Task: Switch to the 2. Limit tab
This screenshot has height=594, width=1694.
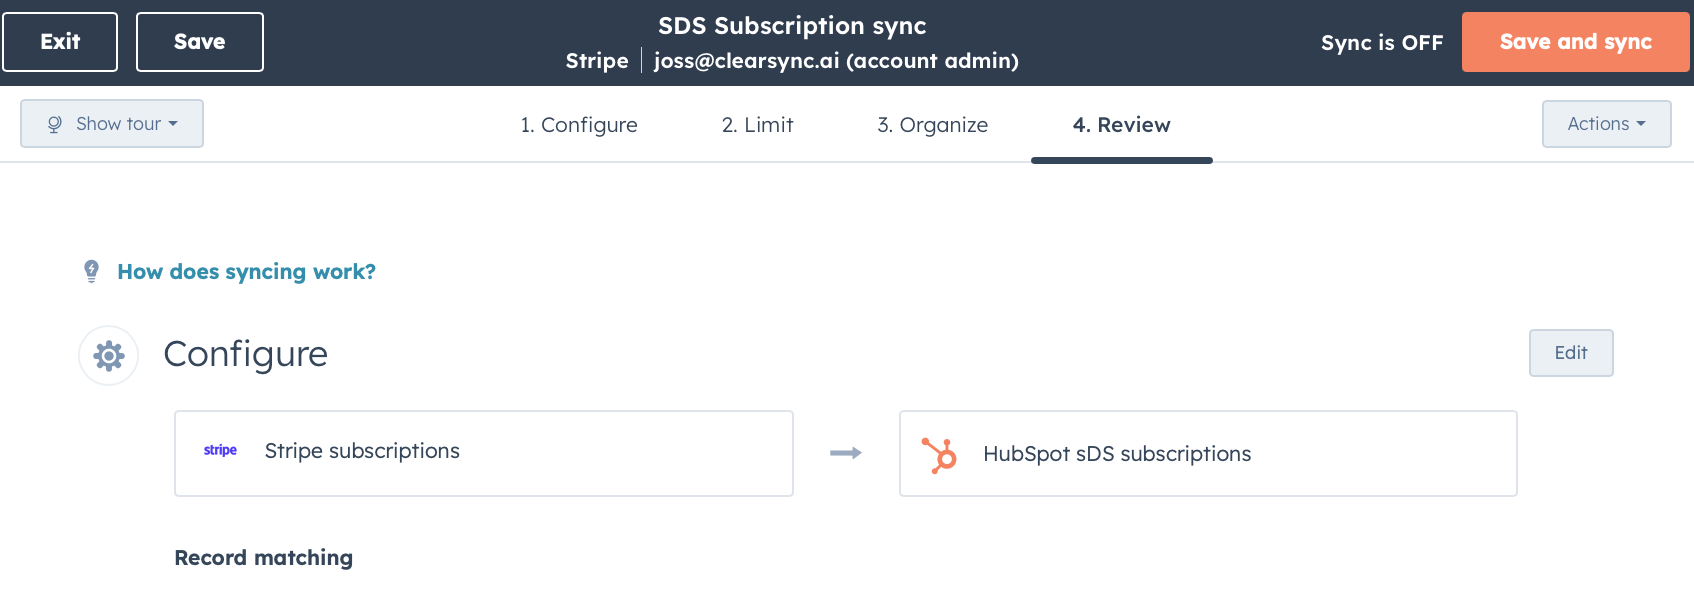Action: pos(757,125)
